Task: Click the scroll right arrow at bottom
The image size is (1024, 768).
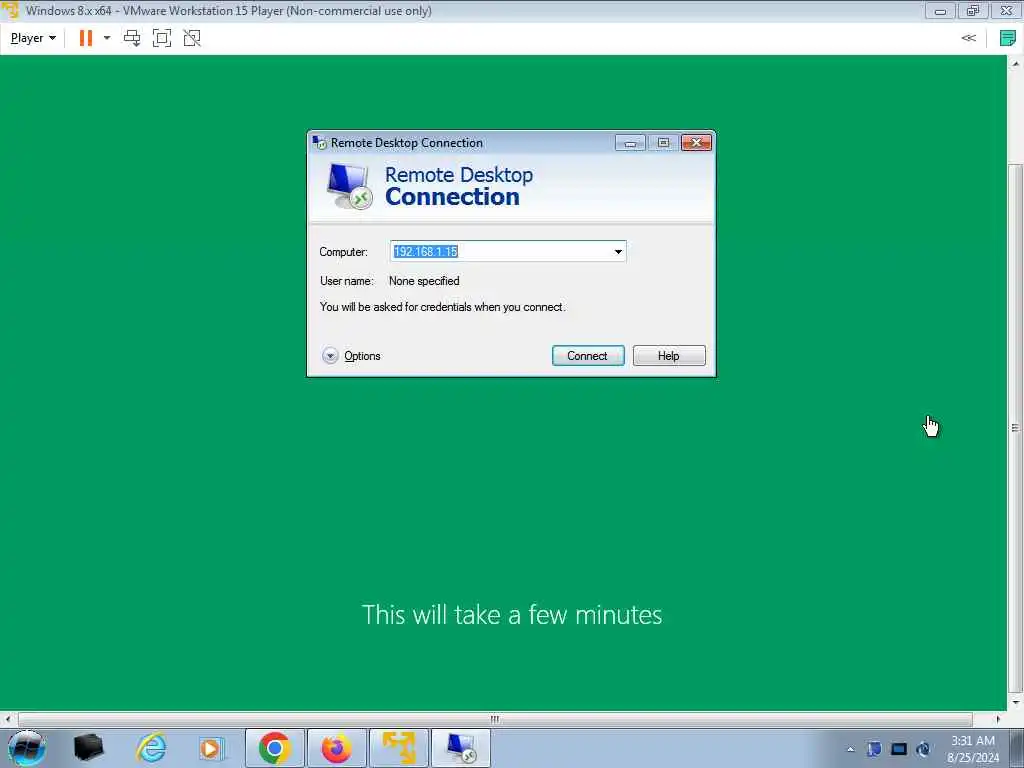Action: coord(998,719)
